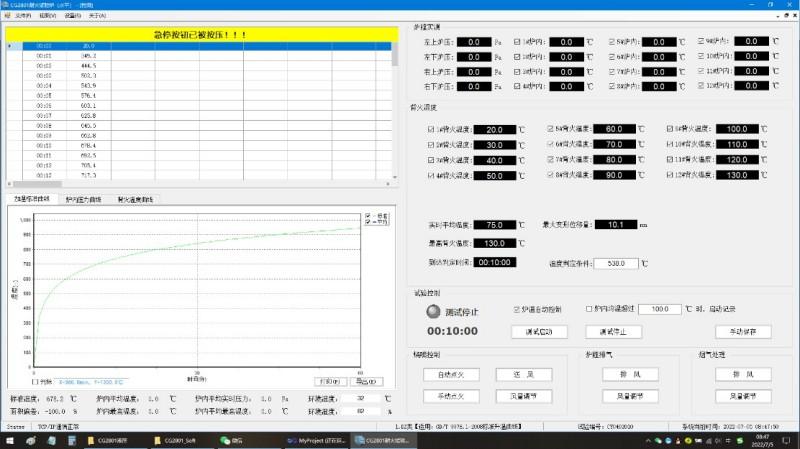
Task: Click the 测试启动 button
Action: click(x=539, y=332)
